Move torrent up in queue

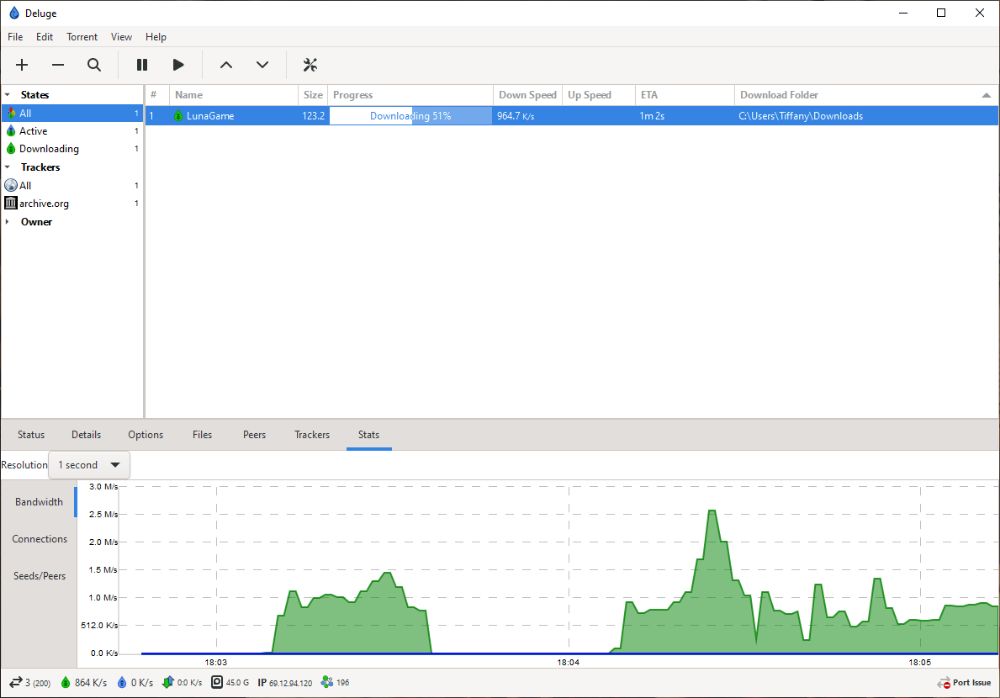[x=226, y=64]
